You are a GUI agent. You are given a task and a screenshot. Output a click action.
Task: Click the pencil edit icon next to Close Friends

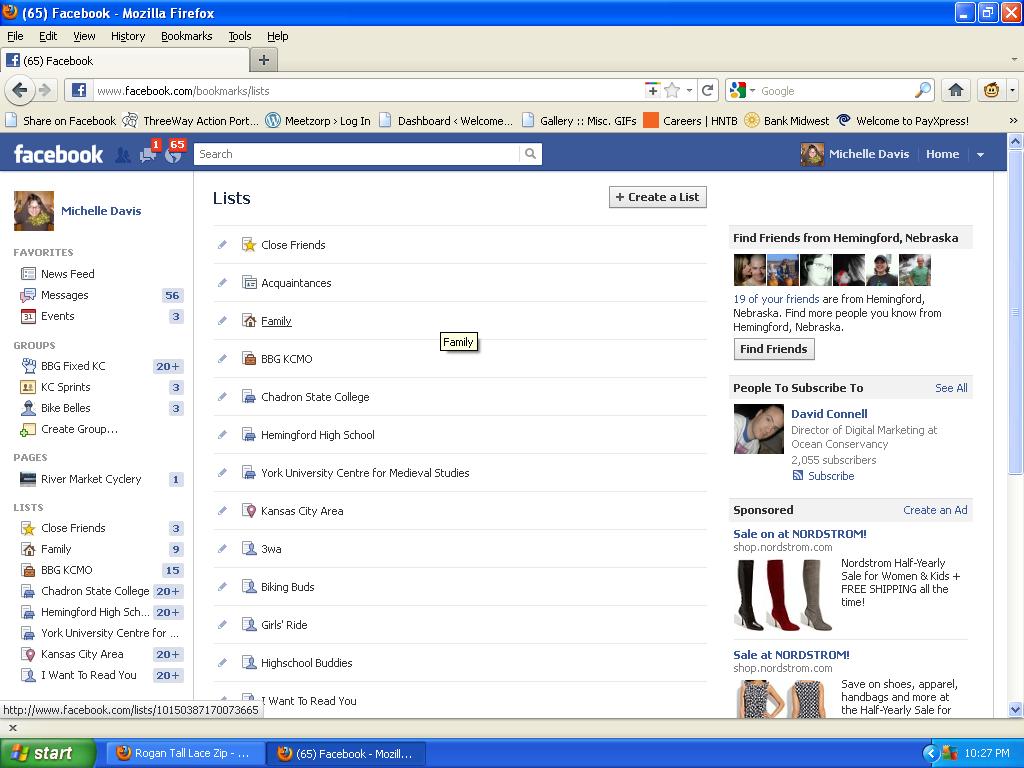[x=222, y=245]
